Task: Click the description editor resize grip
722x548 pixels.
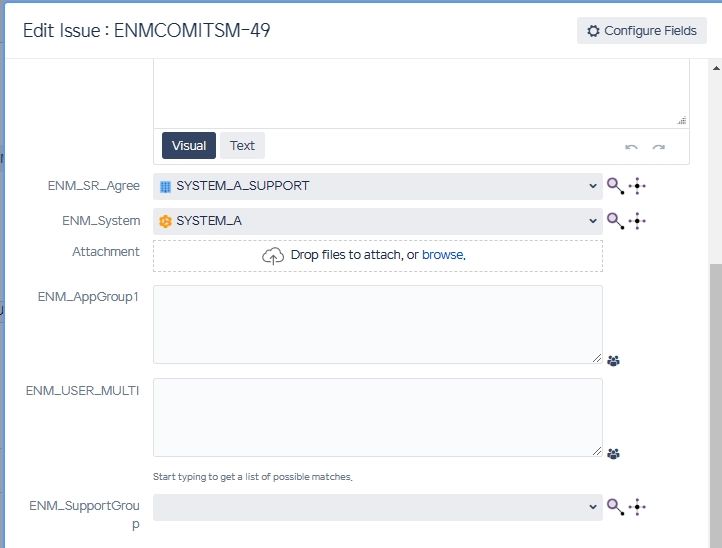Action: 681,121
